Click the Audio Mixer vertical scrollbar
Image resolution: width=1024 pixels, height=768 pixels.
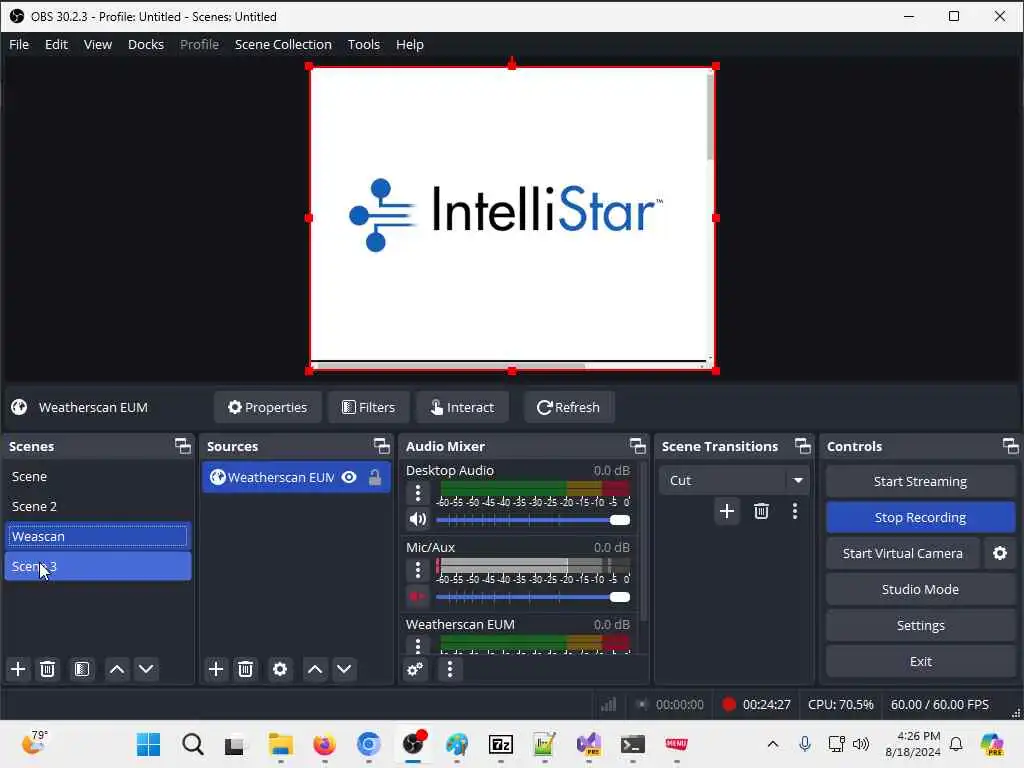644,542
